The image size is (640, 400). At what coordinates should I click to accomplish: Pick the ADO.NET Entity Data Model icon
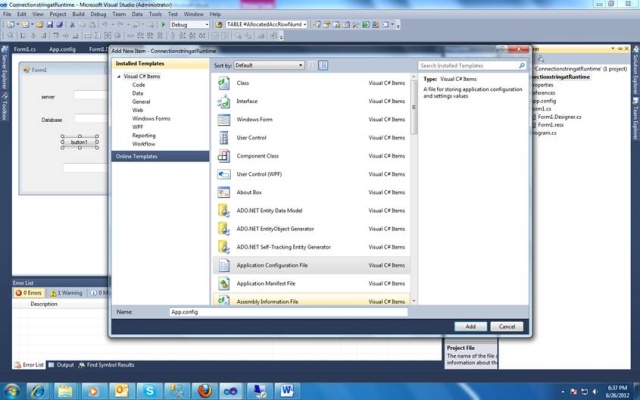[224, 211]
